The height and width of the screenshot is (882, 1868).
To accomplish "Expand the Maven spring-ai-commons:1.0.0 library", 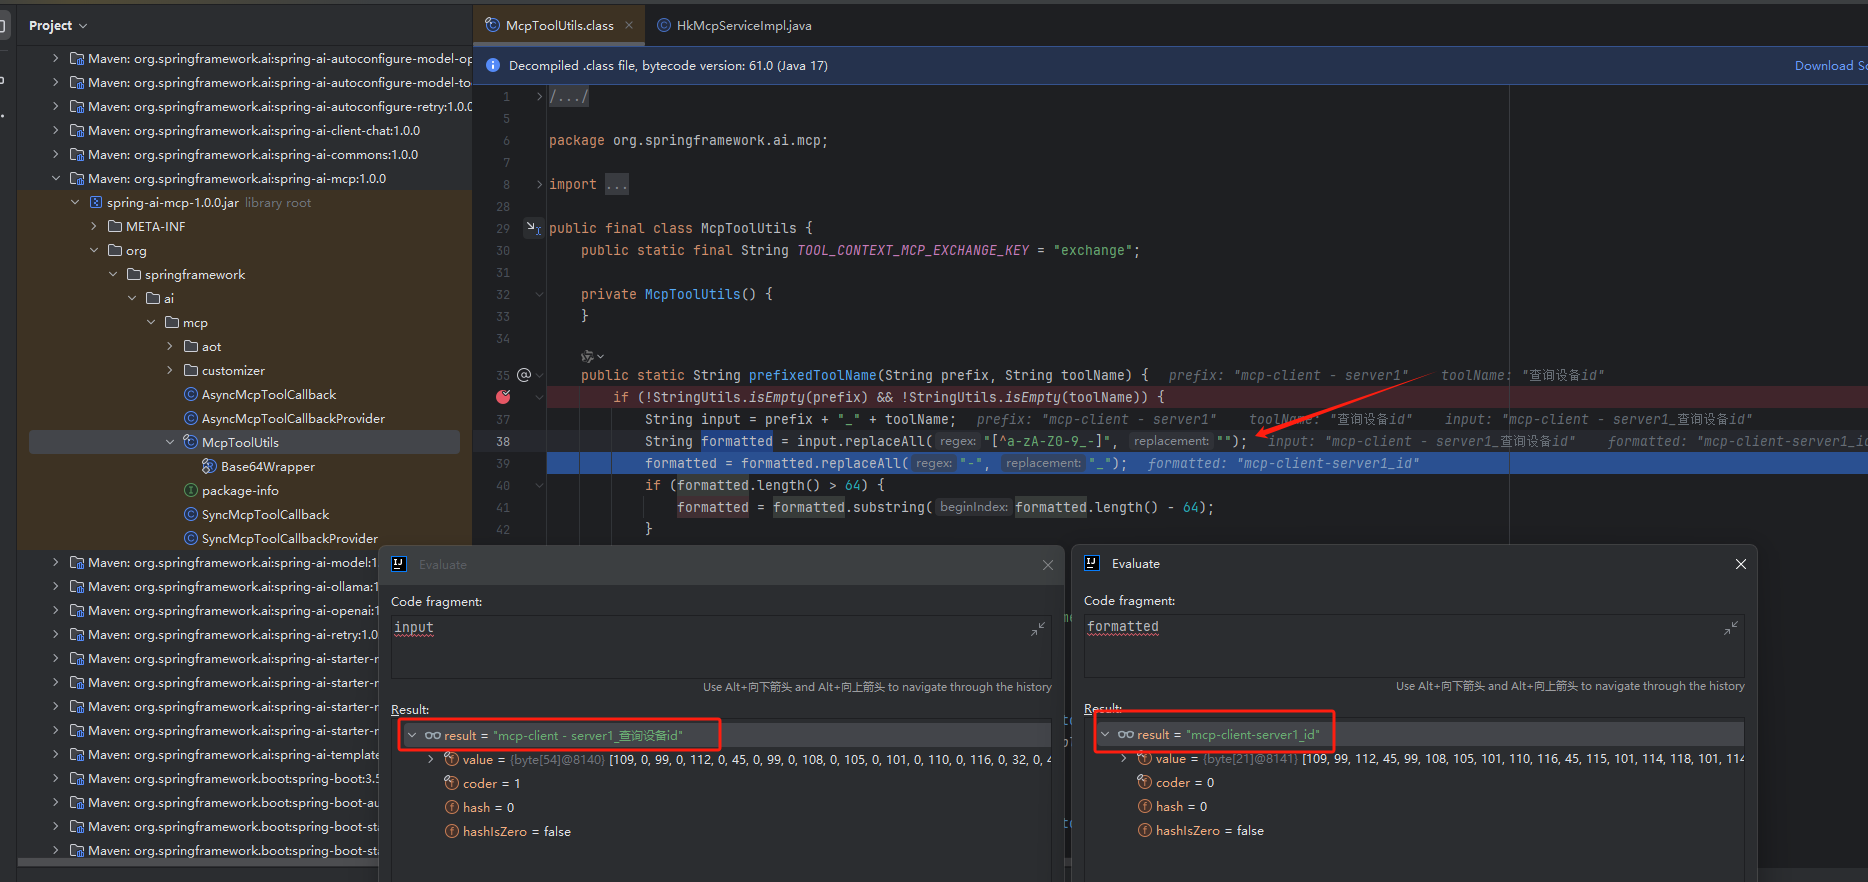I will (x=55, y=155).
